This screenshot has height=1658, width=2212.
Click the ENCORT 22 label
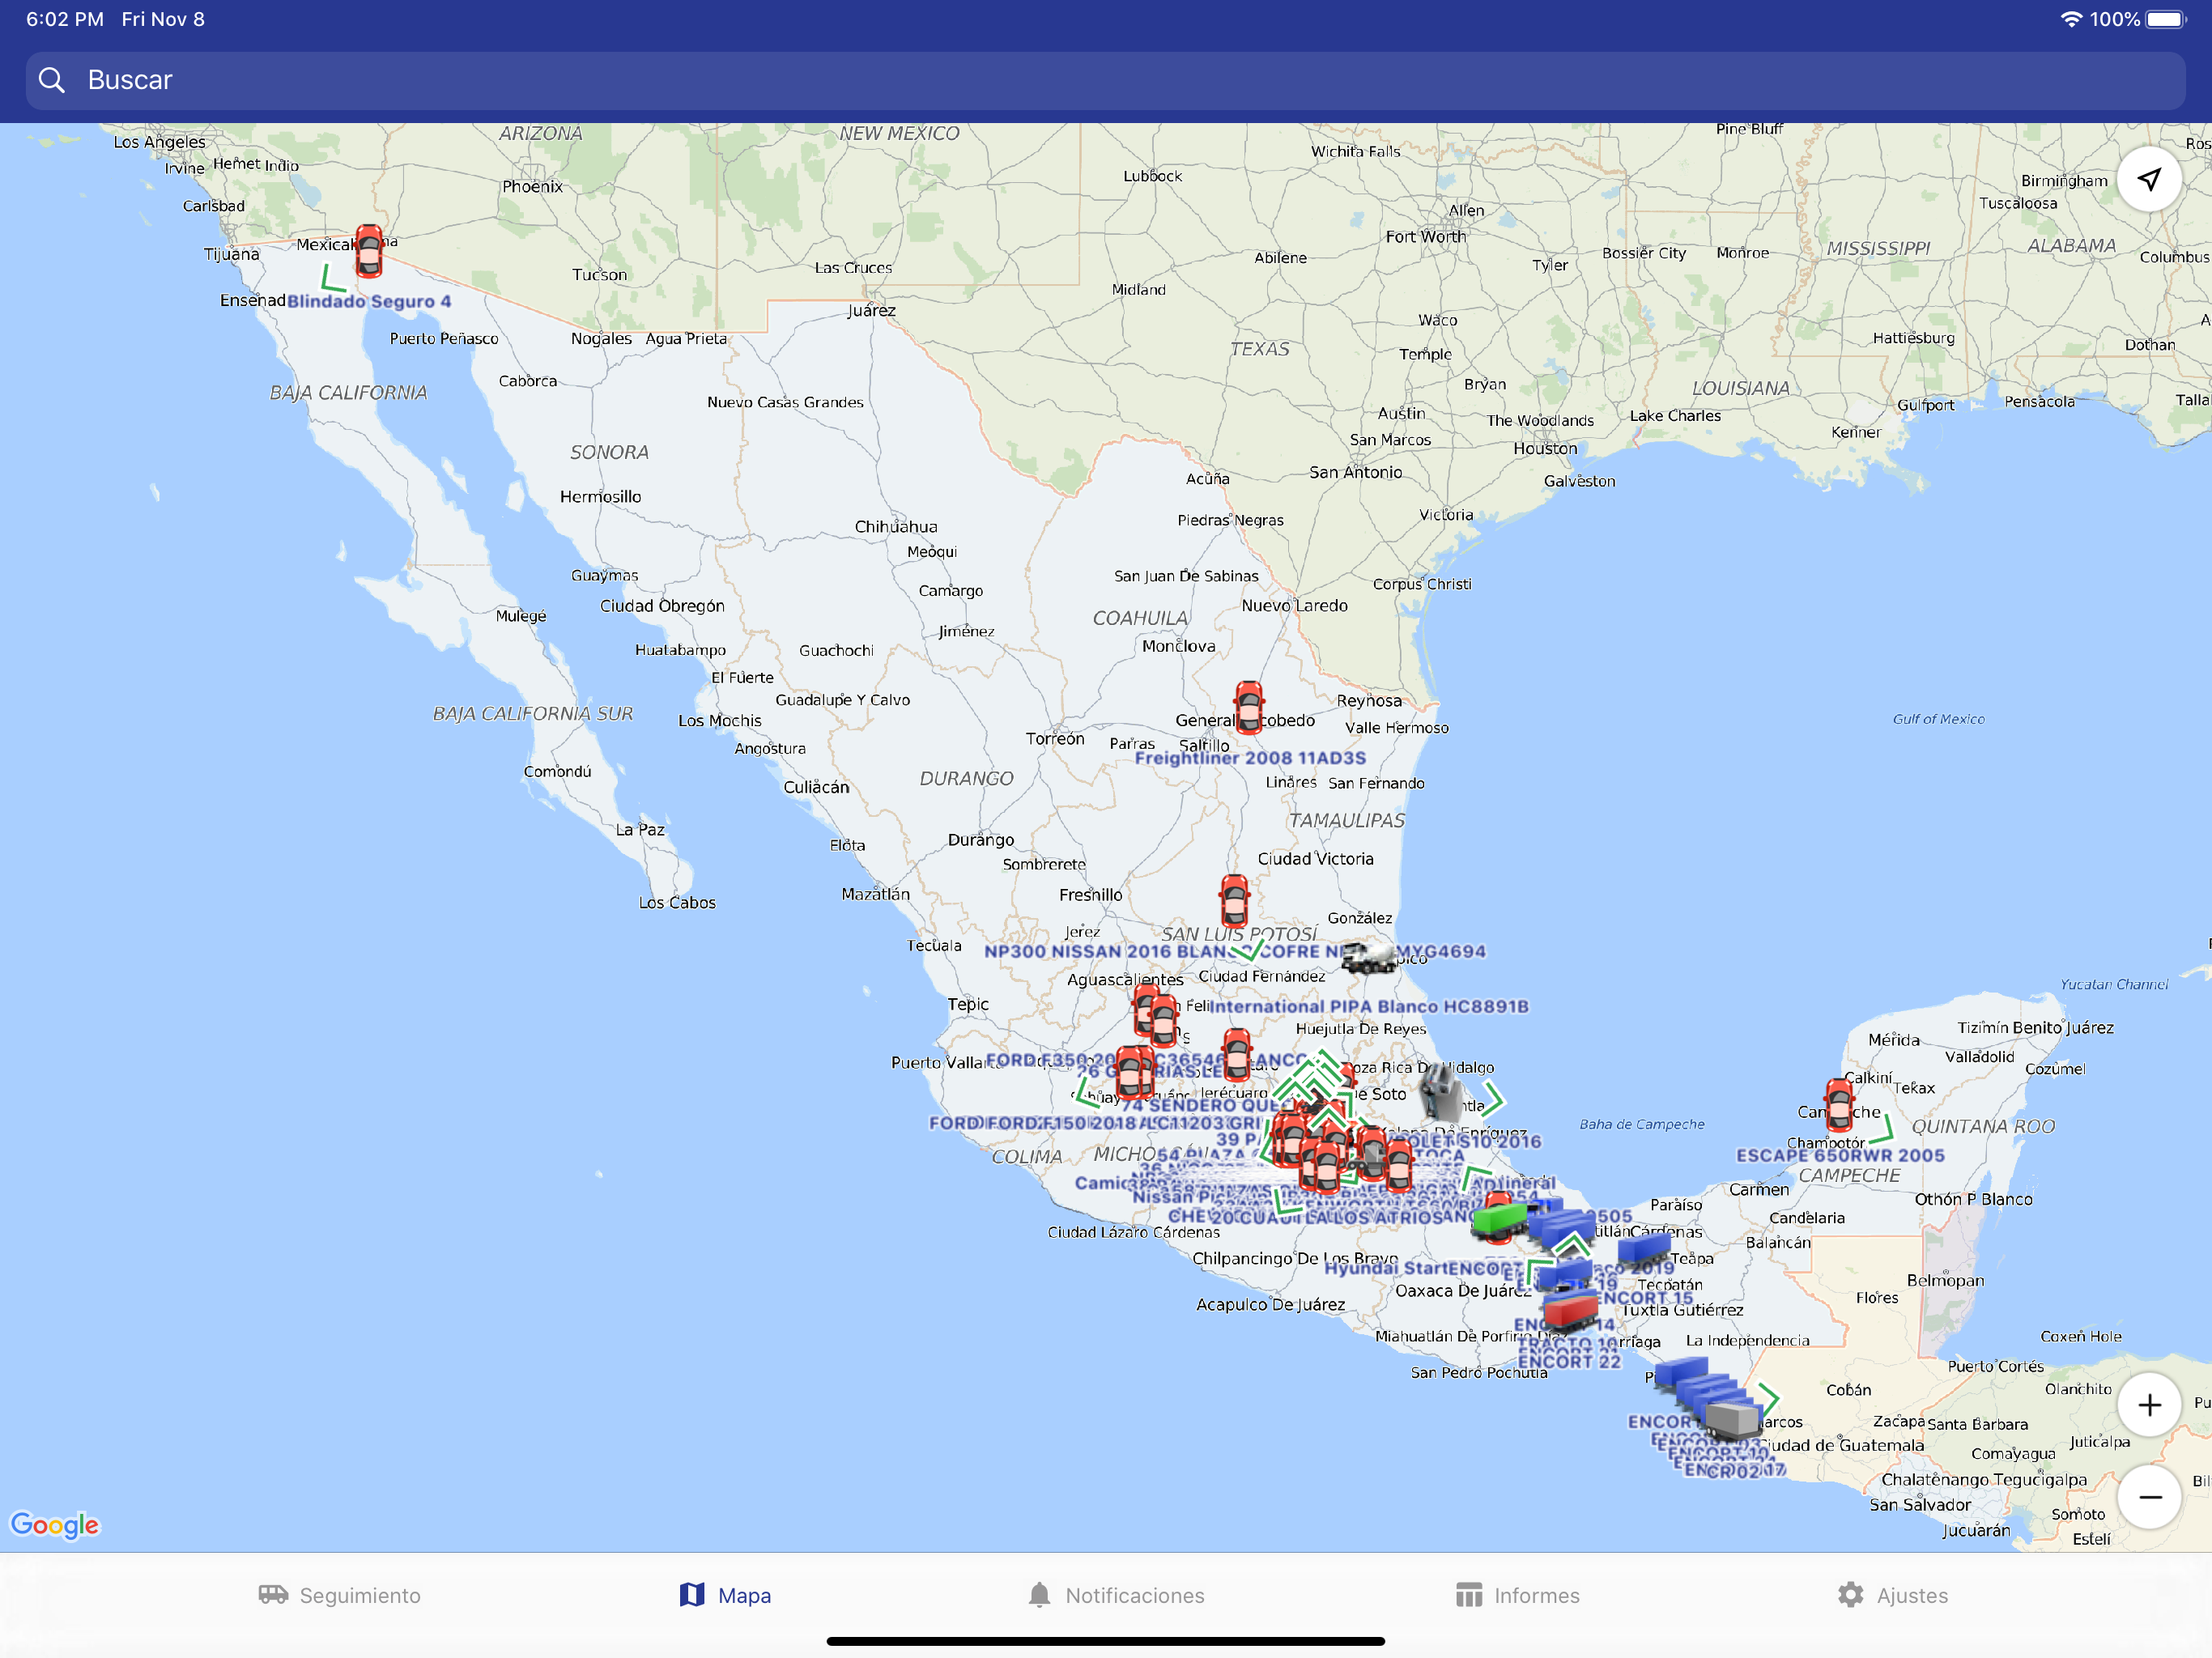[1569, 1361]
